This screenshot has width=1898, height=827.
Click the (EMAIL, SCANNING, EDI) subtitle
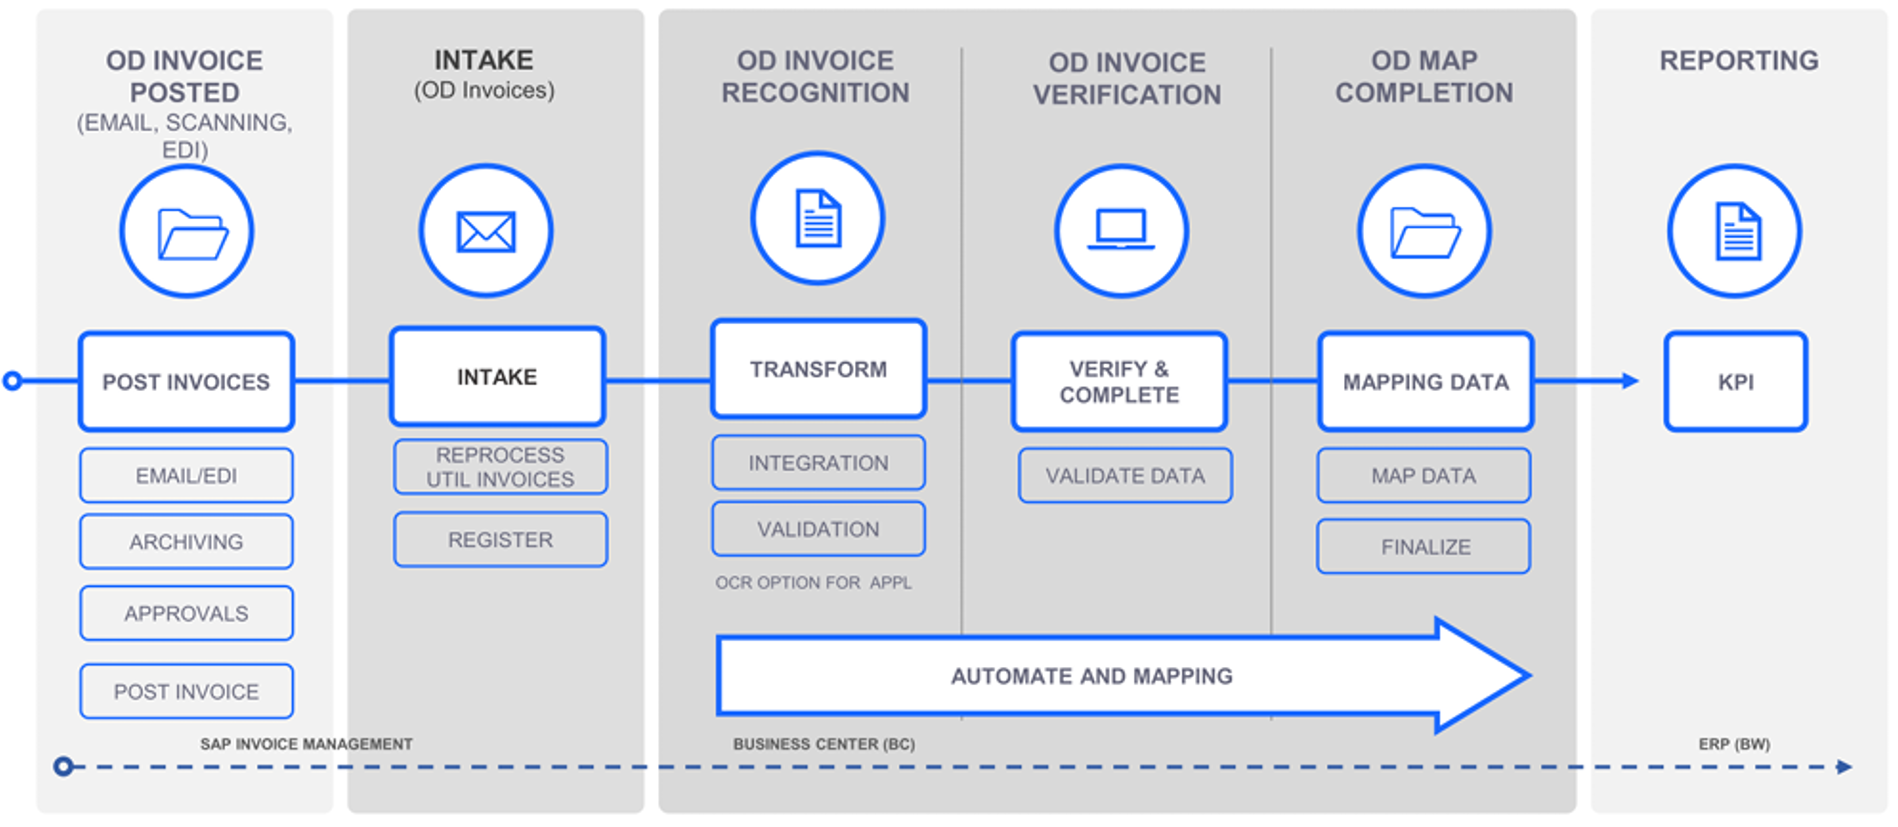(185, 136)
